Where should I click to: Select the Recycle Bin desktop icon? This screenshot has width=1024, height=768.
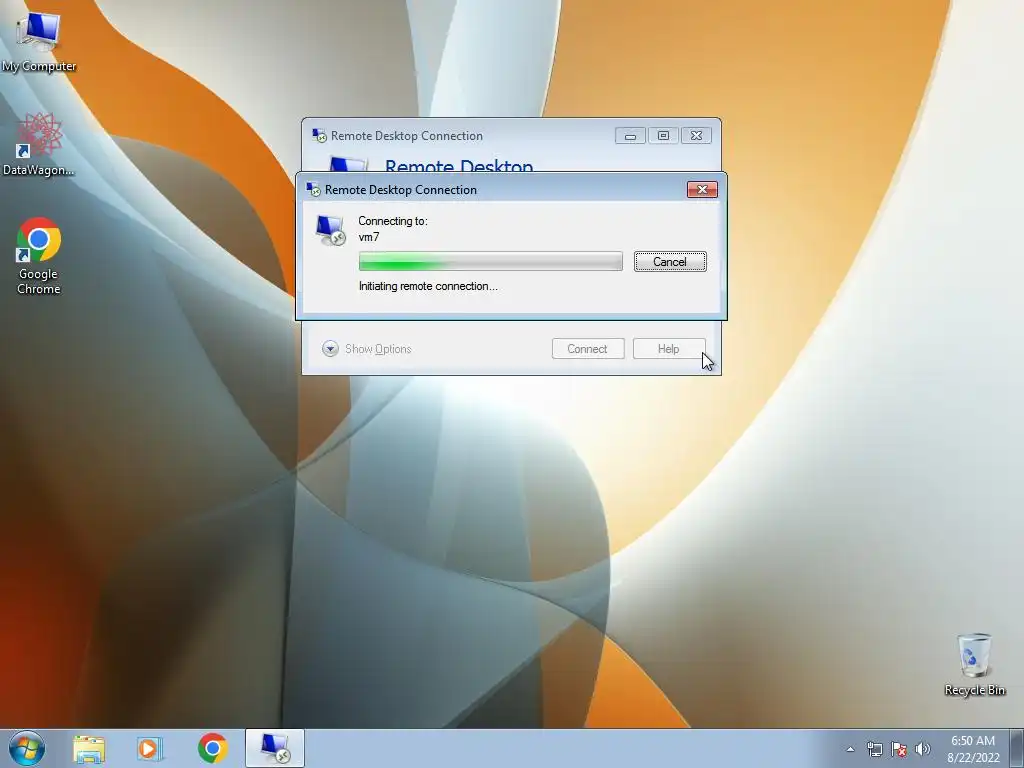tap(974, 664)
